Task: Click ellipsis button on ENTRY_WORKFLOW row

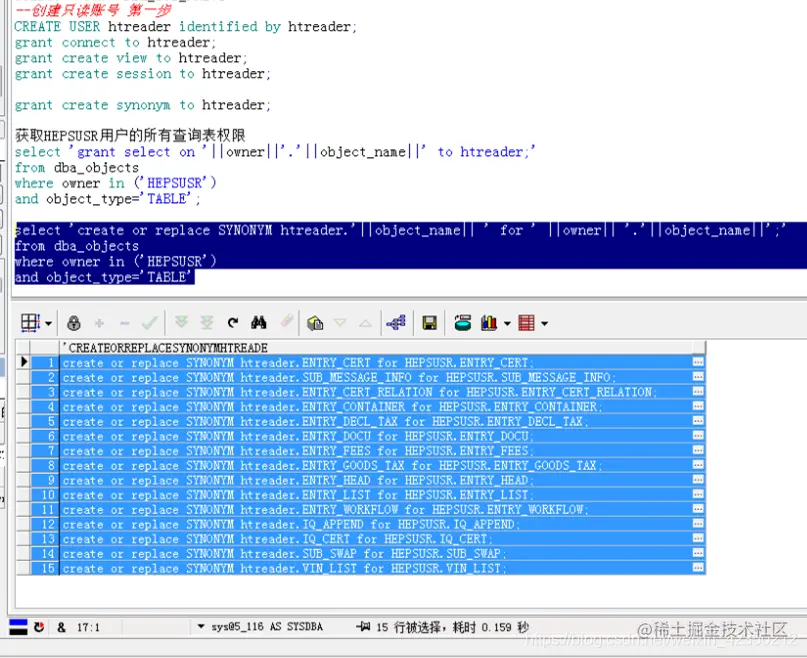Action: click(698, 509)
